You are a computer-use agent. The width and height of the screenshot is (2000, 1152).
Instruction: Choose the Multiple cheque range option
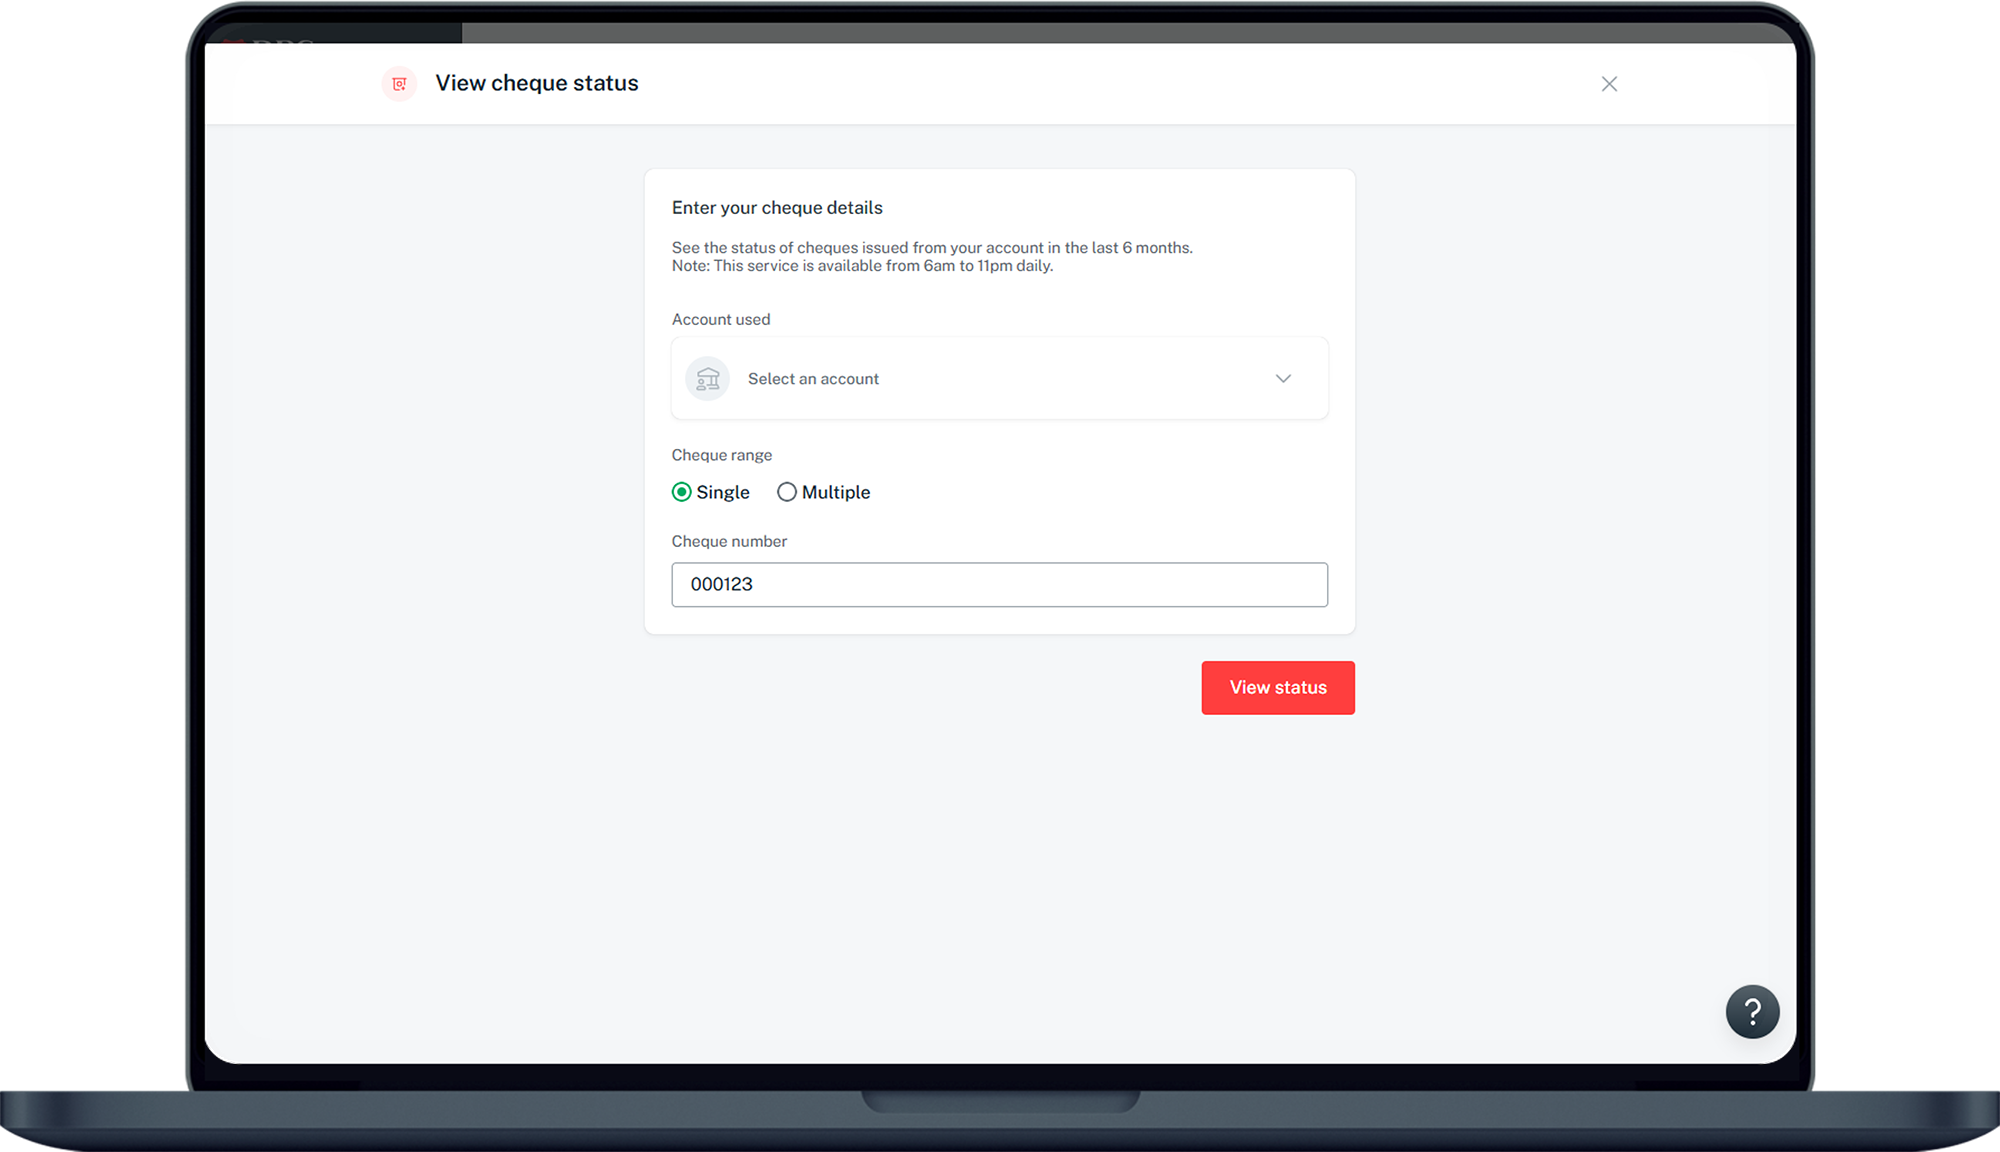[787, 492]
